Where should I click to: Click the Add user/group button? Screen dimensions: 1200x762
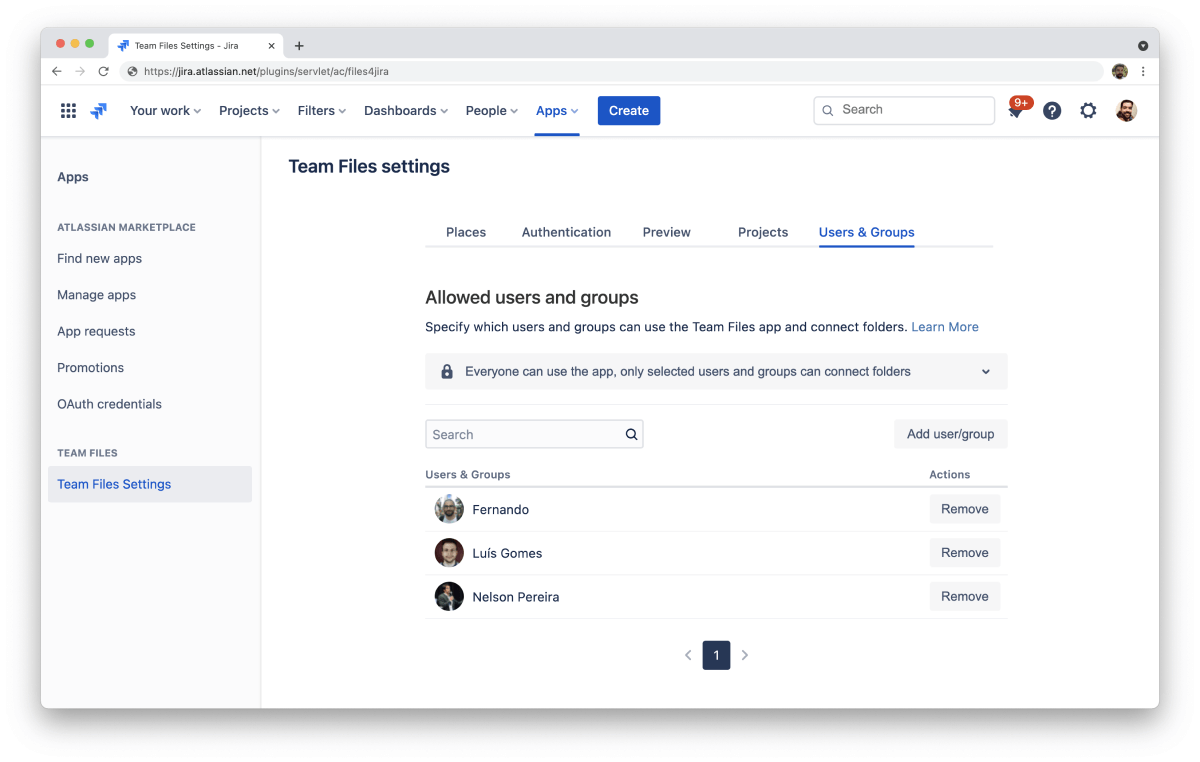(x=951, y=434)
